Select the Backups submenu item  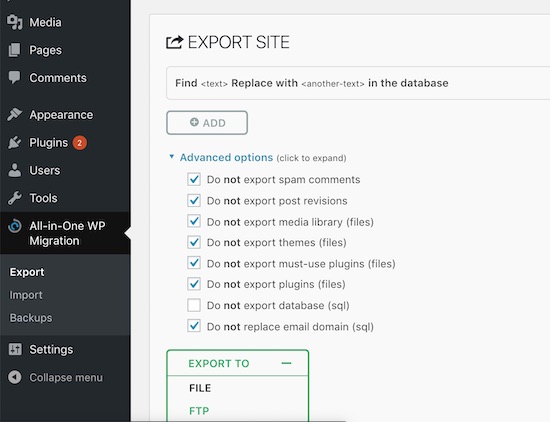pyautogui.click(x=31, y=318)
